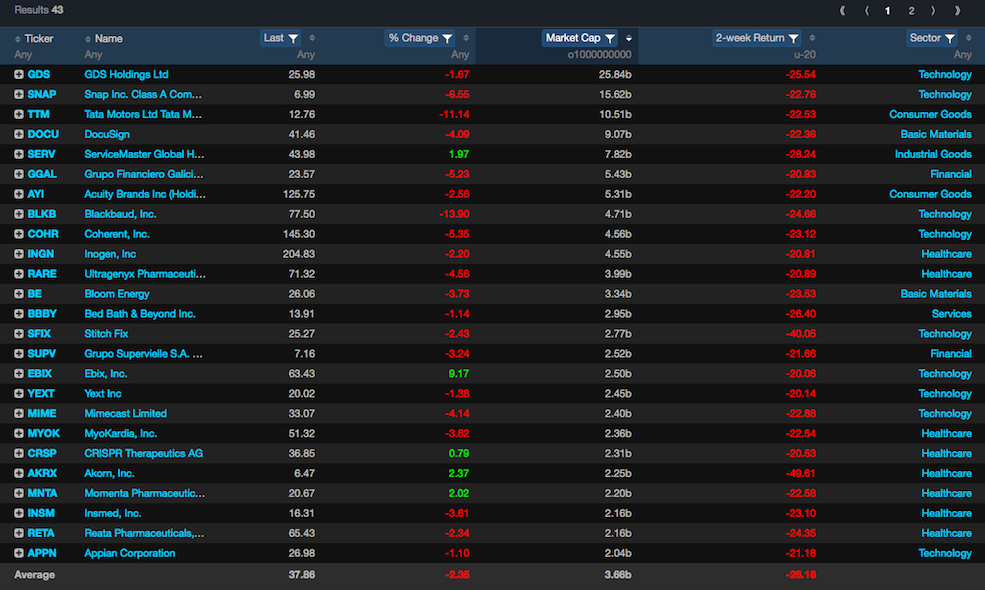
Task: Expand the TTM row plus icon
Action: coord(19,114)
